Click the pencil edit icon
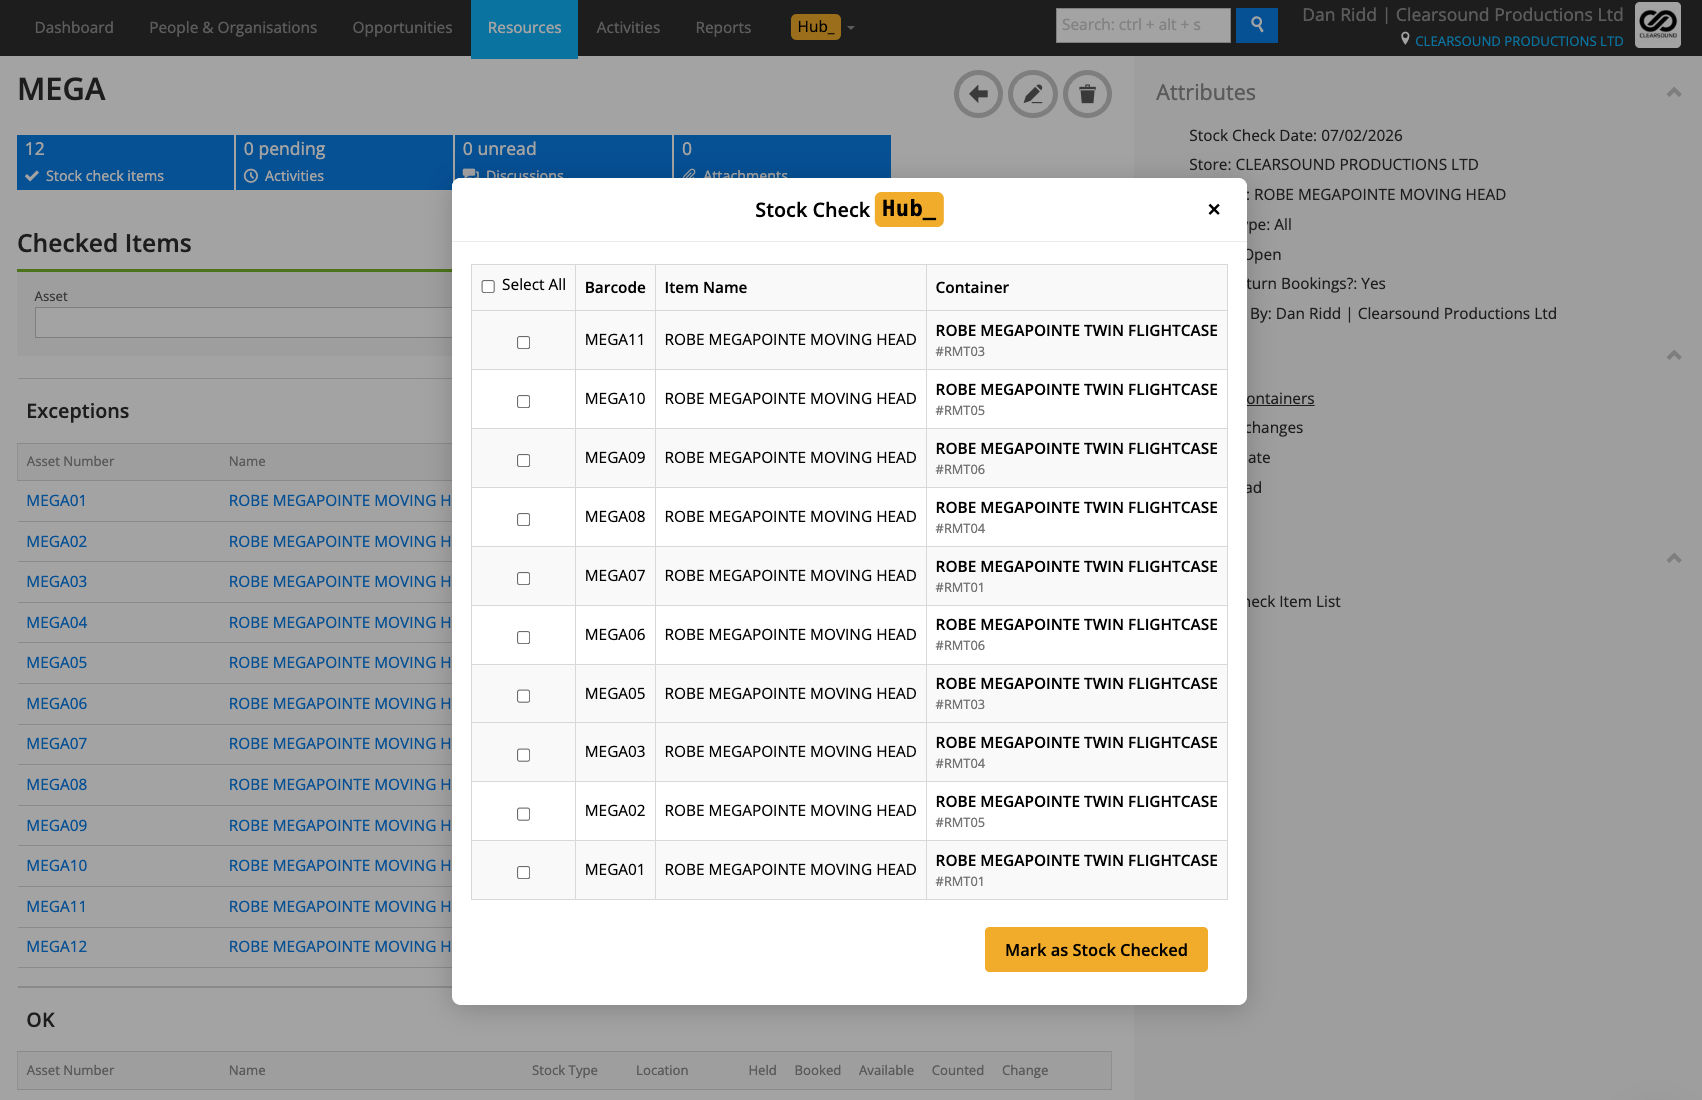Viewport: 1702px width, 1100px height. point(1033,95)
